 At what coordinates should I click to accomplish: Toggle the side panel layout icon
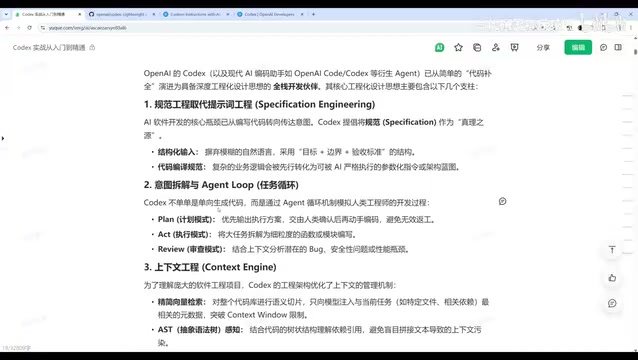tap(618, 47)
